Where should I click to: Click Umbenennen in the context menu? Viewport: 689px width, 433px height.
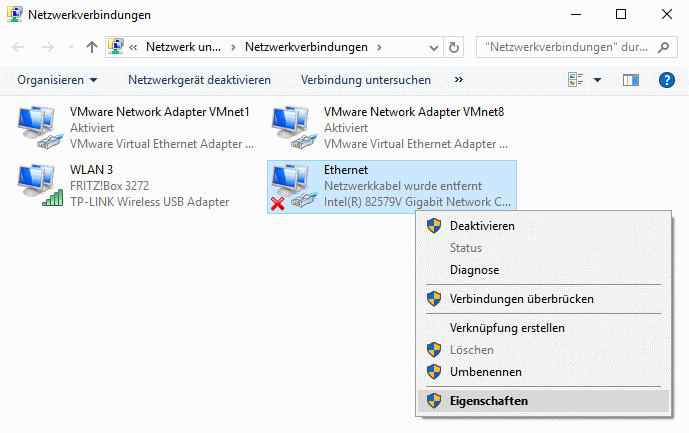tap(485, 372)
